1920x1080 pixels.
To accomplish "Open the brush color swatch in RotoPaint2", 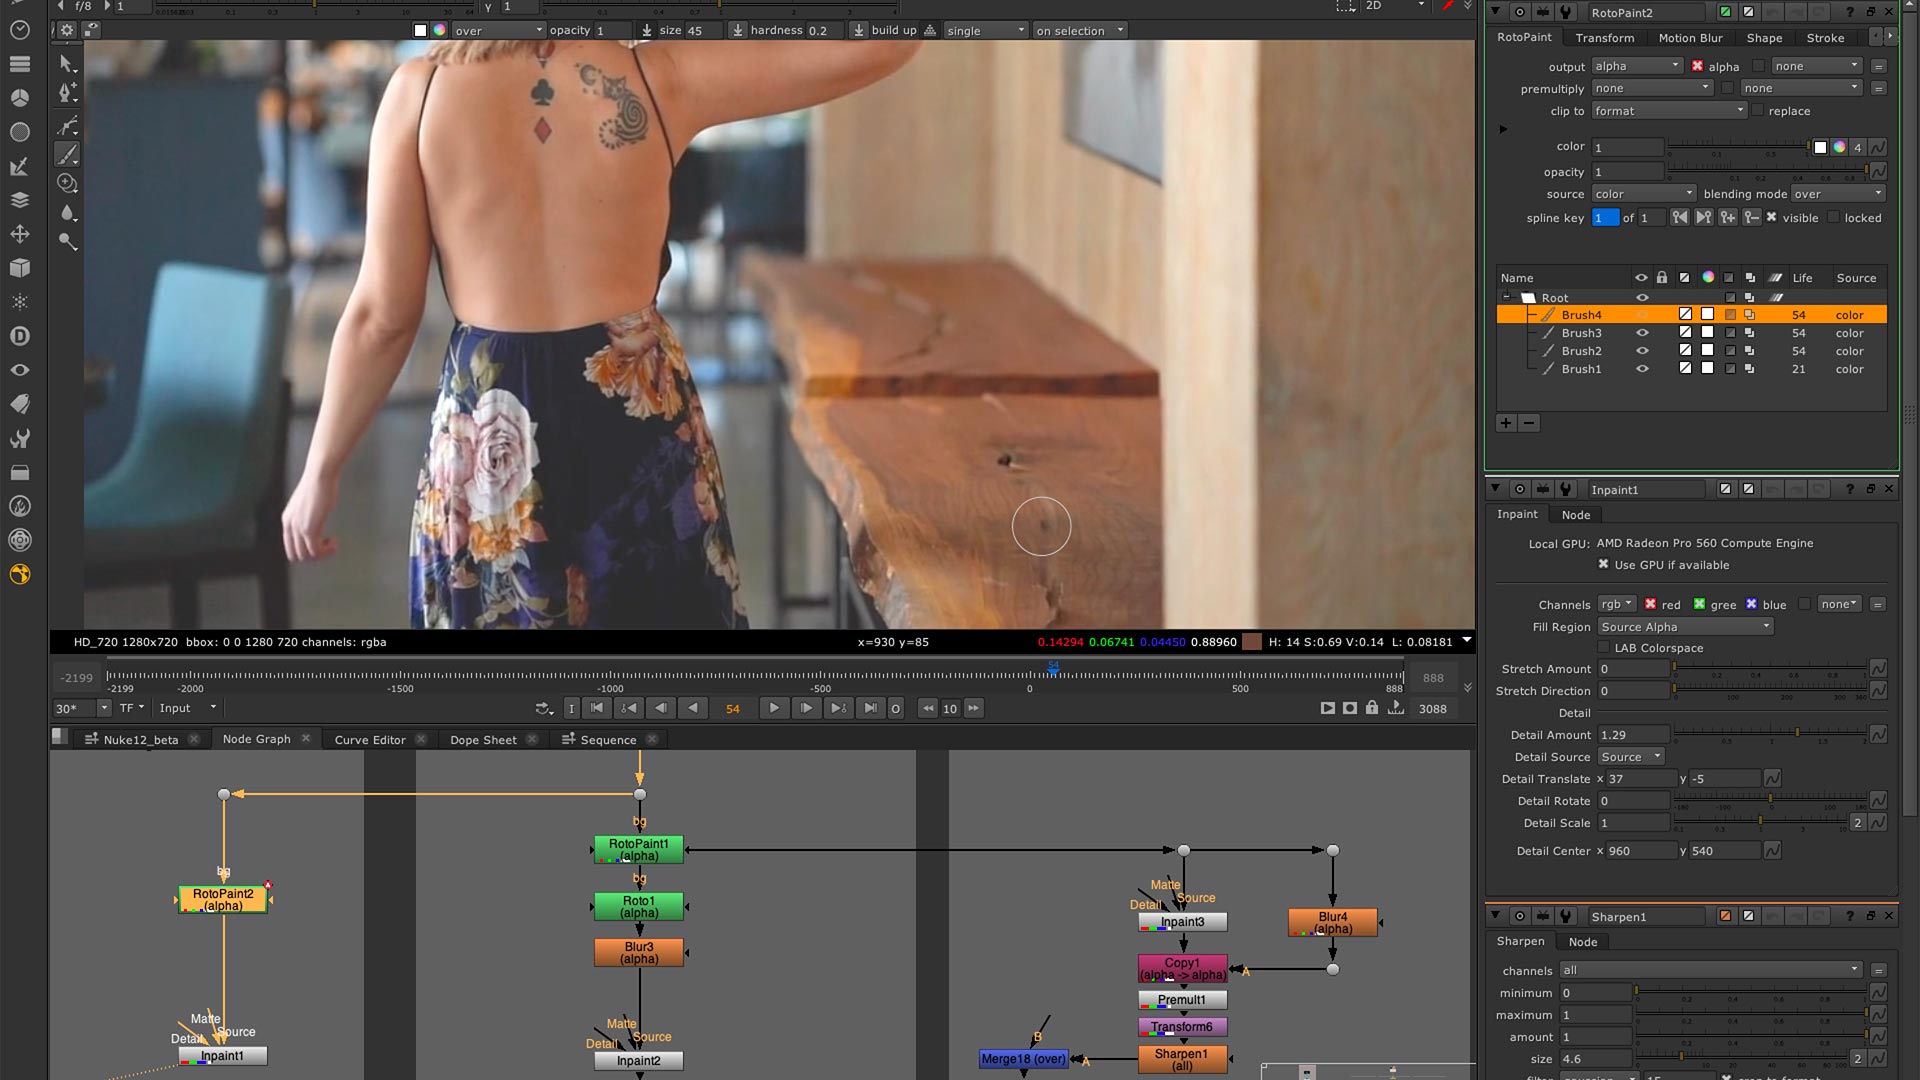I will [x=1822, y=146].
